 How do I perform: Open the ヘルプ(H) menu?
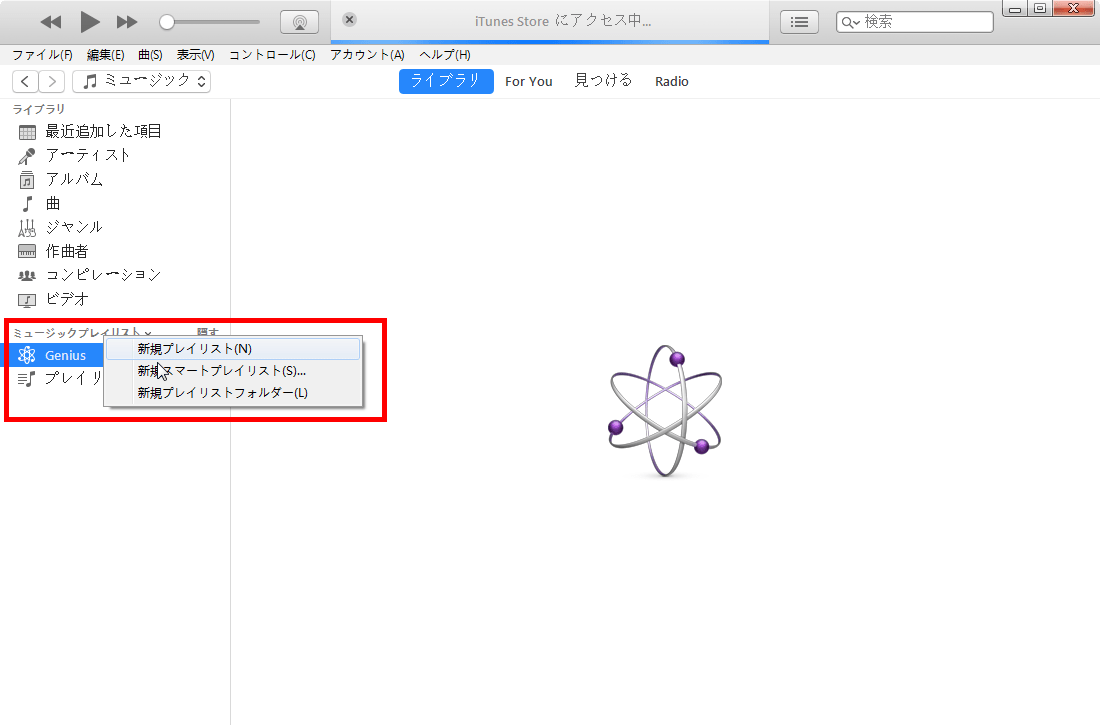(x=445, y=55)
